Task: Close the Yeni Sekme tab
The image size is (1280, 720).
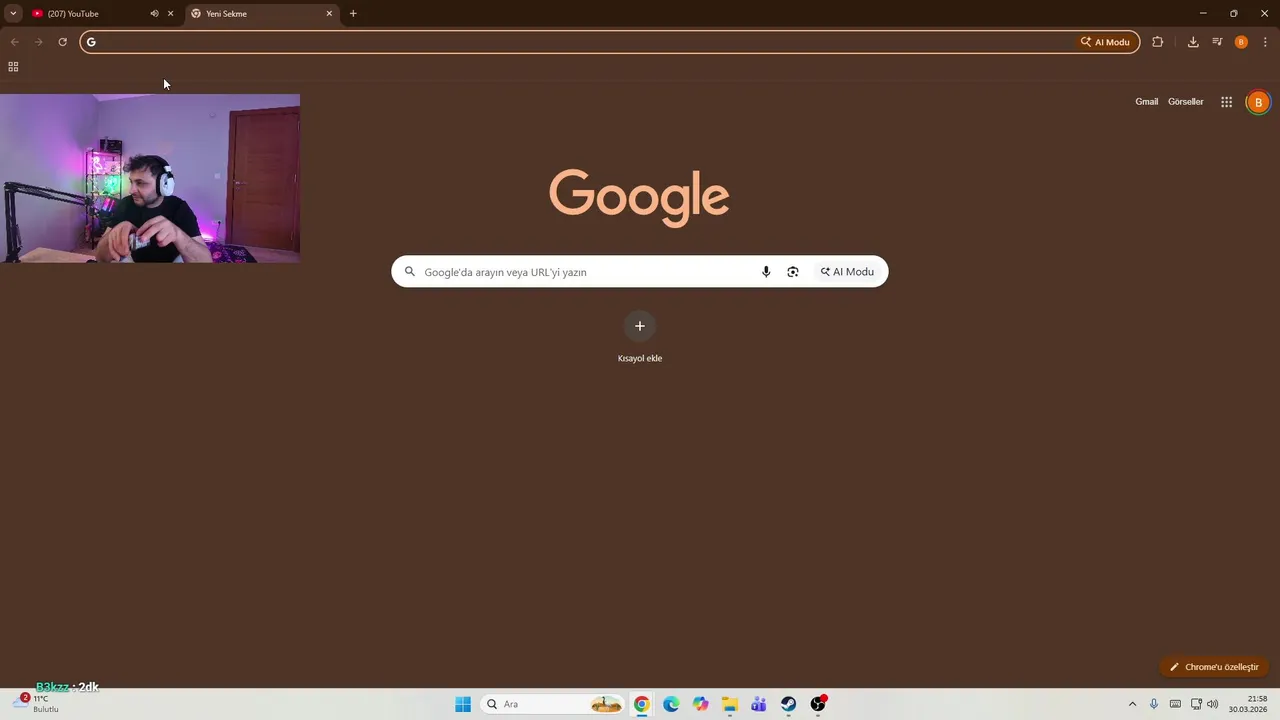Action: [329, 14]
